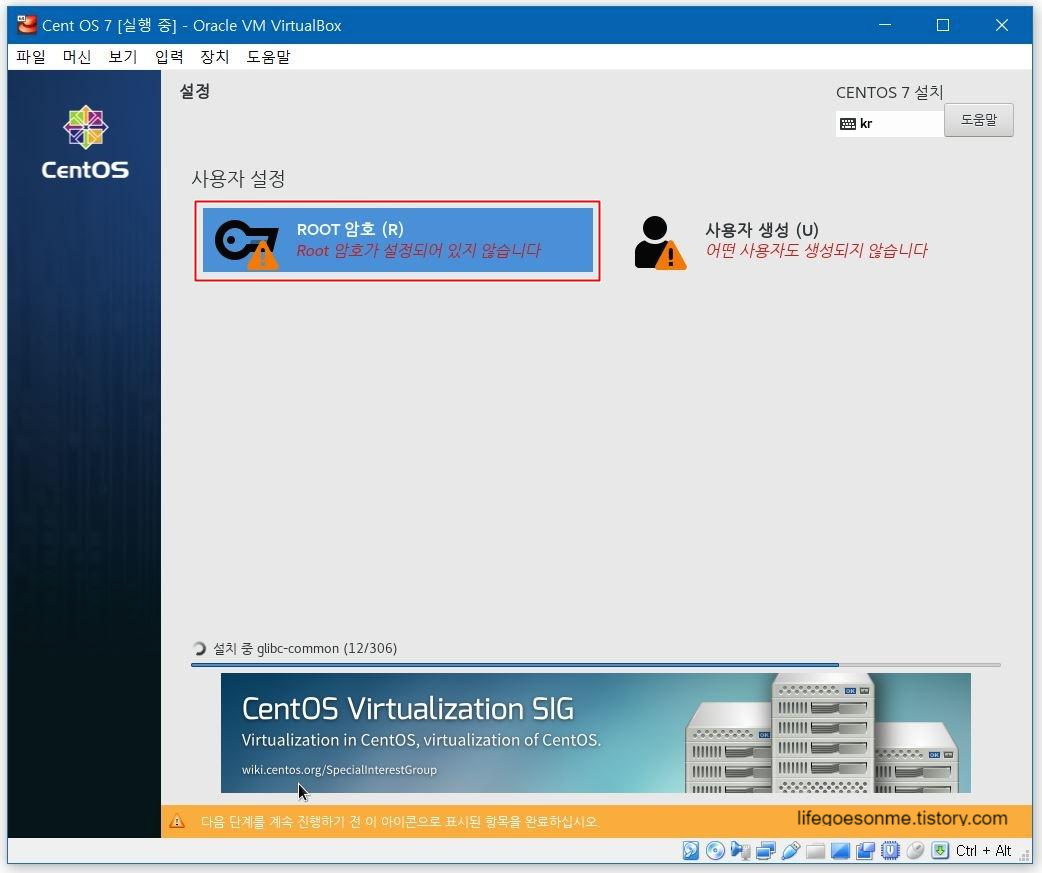Click the Ctrl + Alt host key label
Image resolution: width=1042 pixels, height=873 pixels.
(984, 850)
